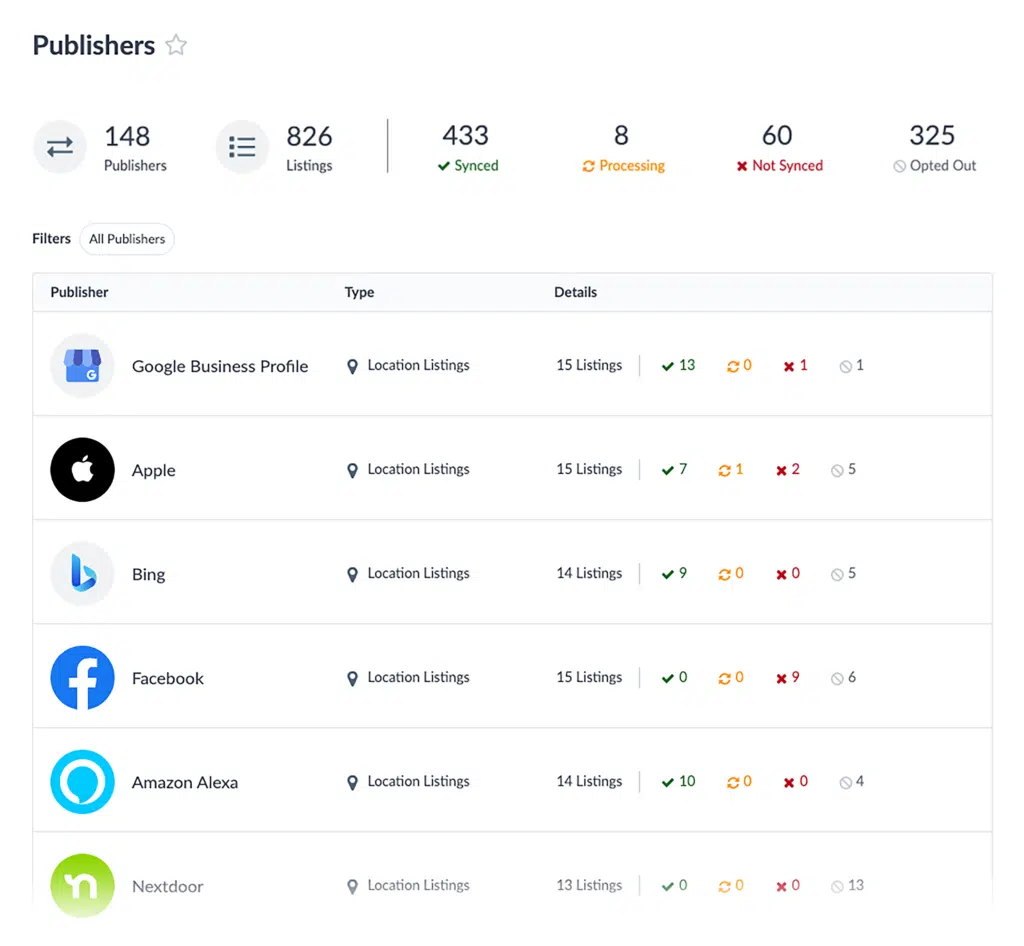Select the Bing publisher logo
This screenshot has height=946, width=1024.
coord(83,574)
